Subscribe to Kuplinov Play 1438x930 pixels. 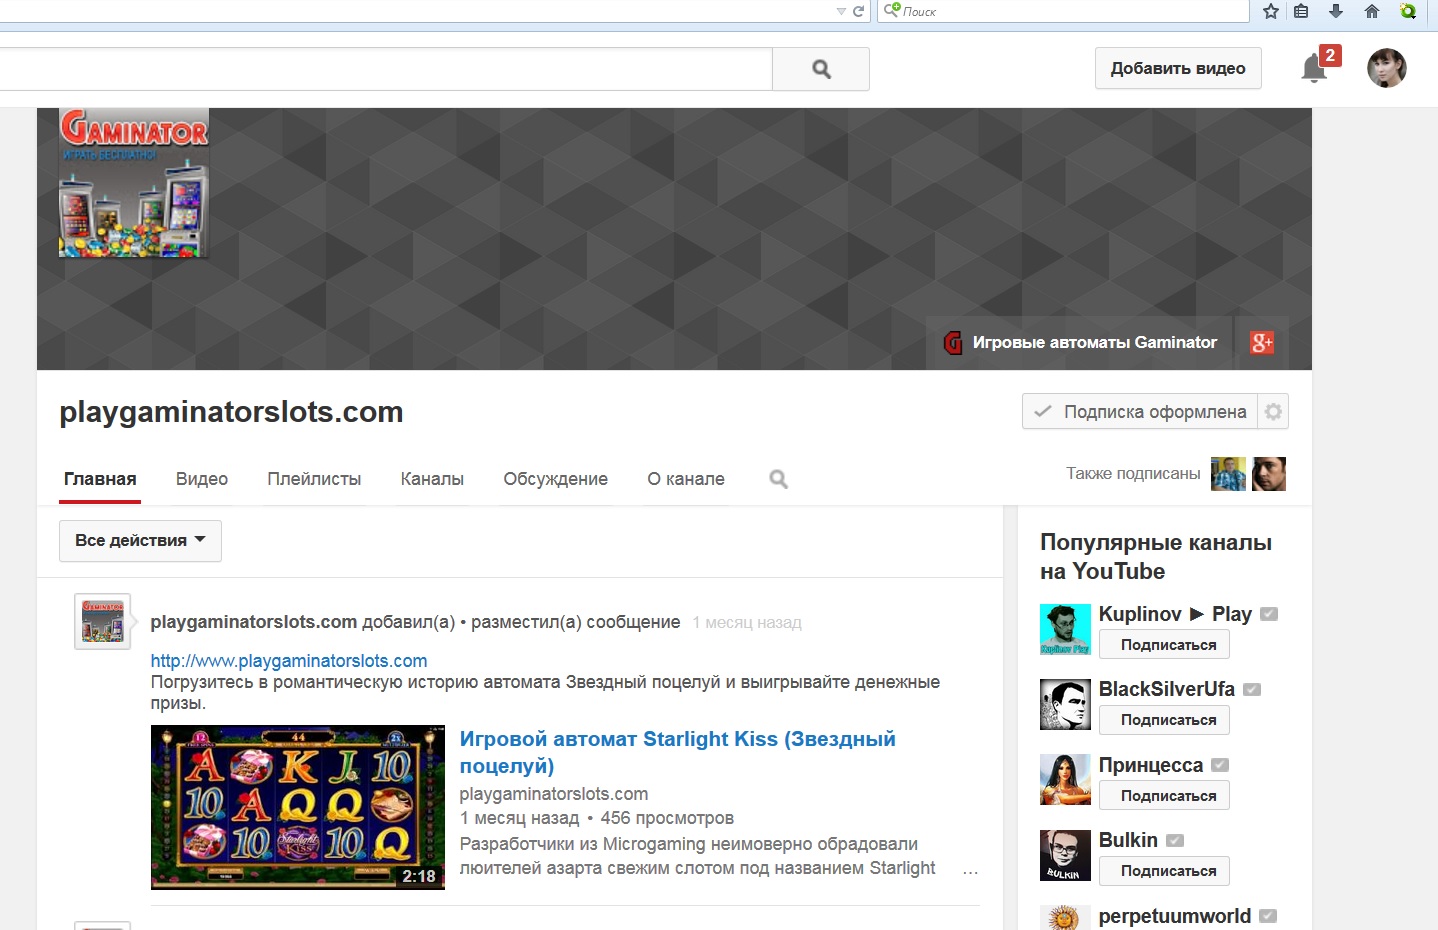(1164, 645)
